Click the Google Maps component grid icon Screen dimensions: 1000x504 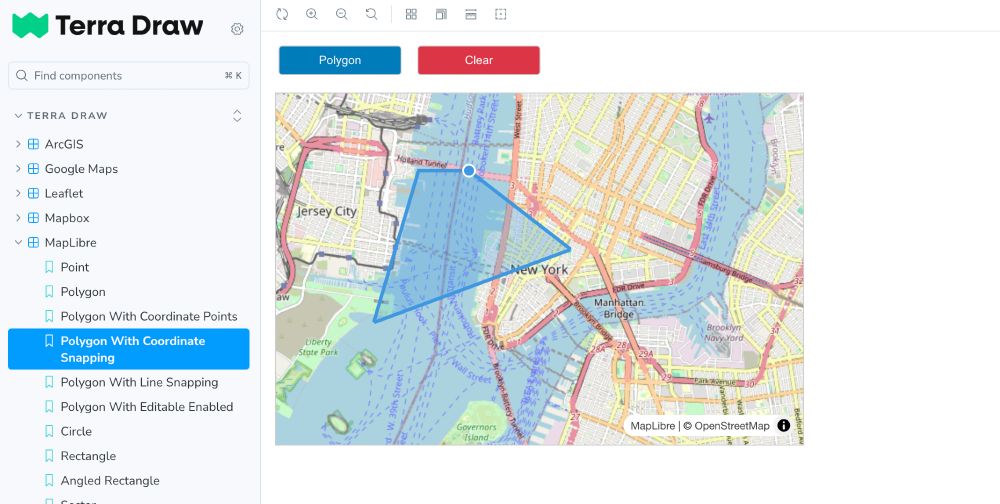click(x=33, y=169)
